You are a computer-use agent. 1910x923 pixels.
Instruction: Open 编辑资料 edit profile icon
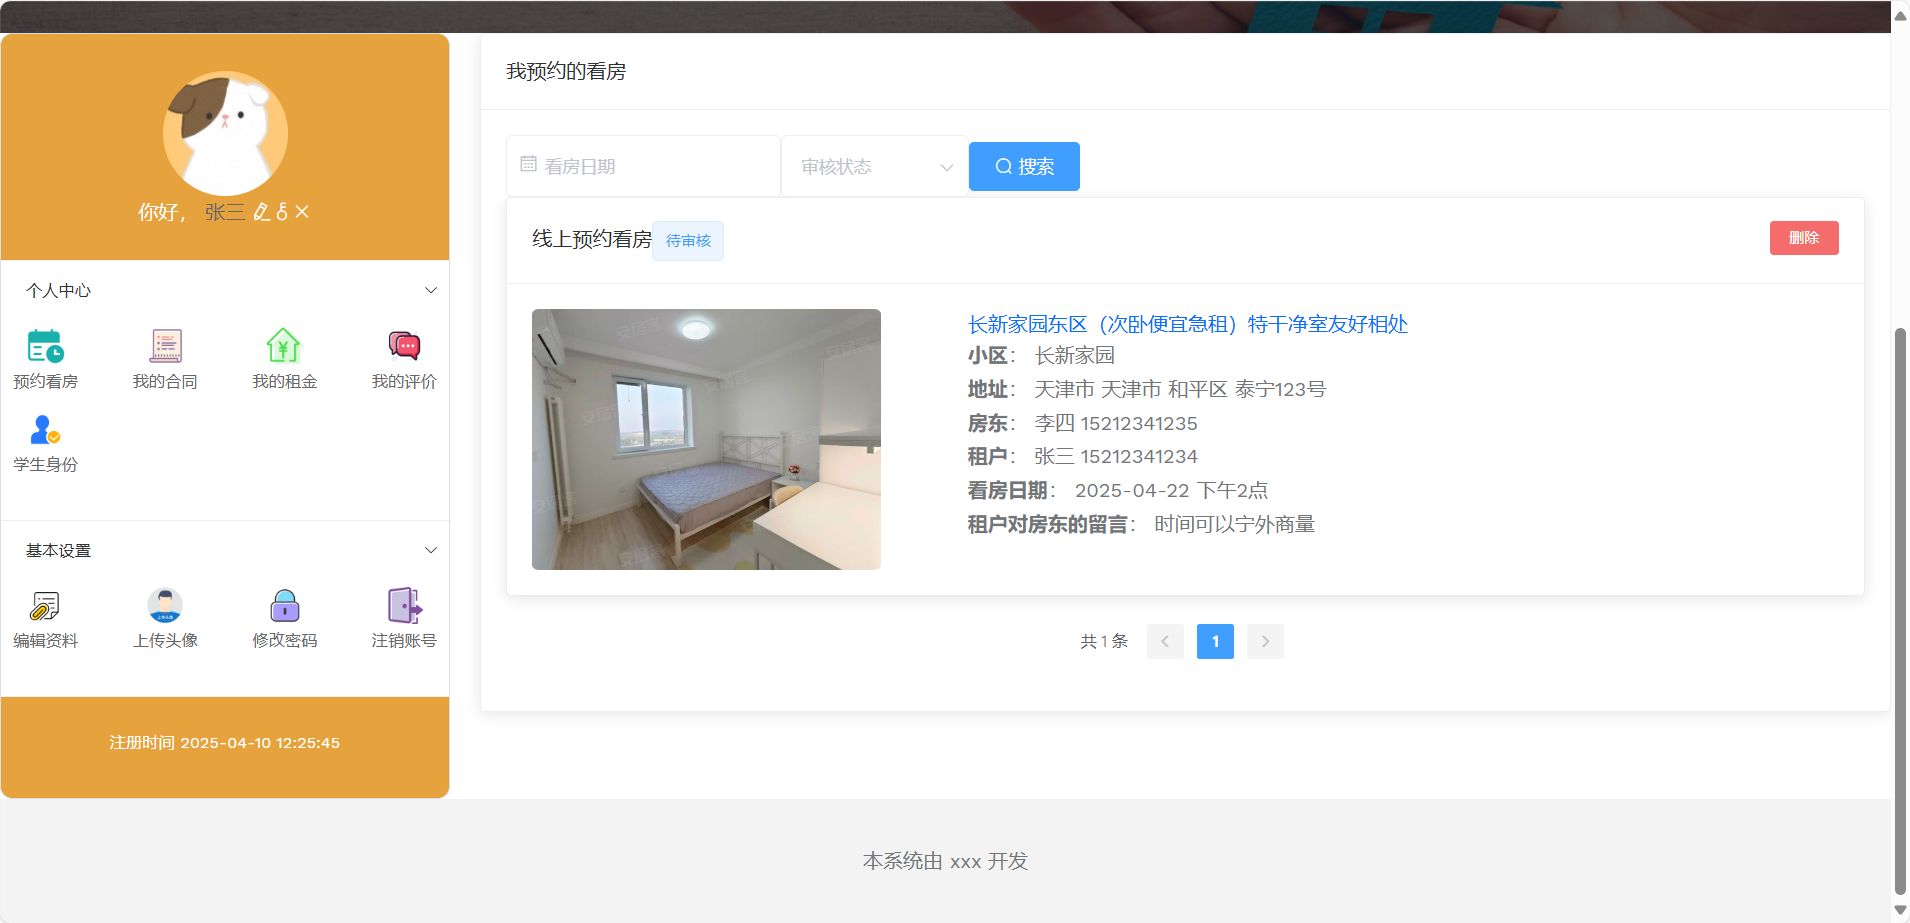pyautogui.click(x=45, y=605)
